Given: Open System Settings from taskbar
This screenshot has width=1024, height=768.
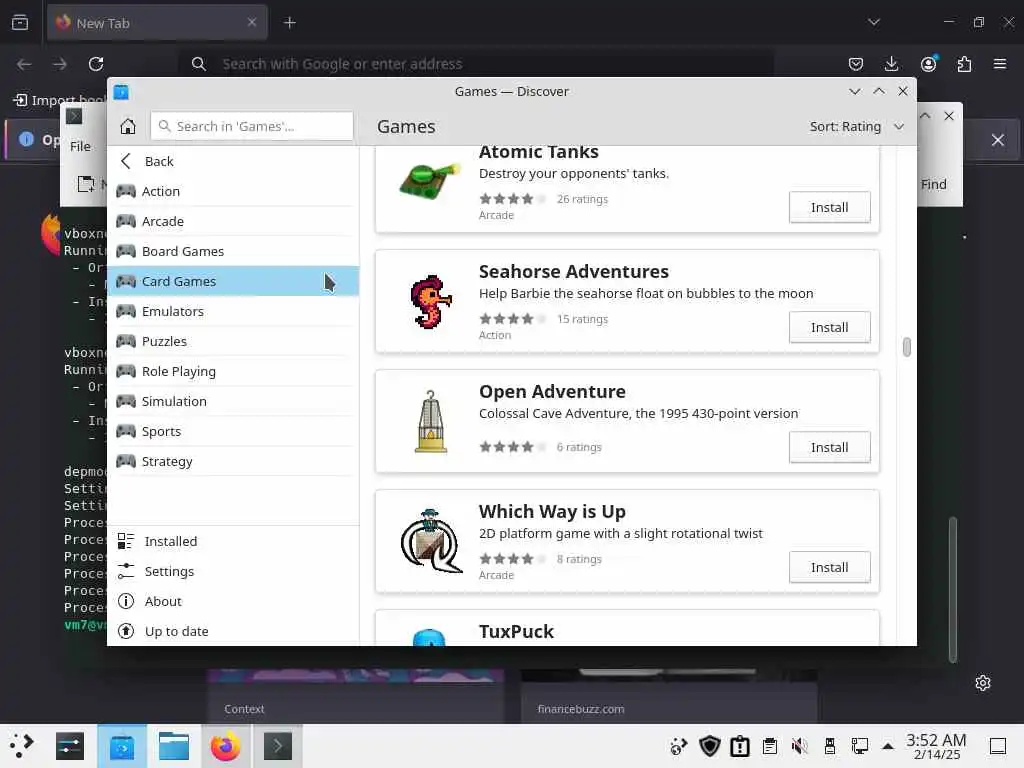Looking at the screenshot, I should tap(70, 746).
